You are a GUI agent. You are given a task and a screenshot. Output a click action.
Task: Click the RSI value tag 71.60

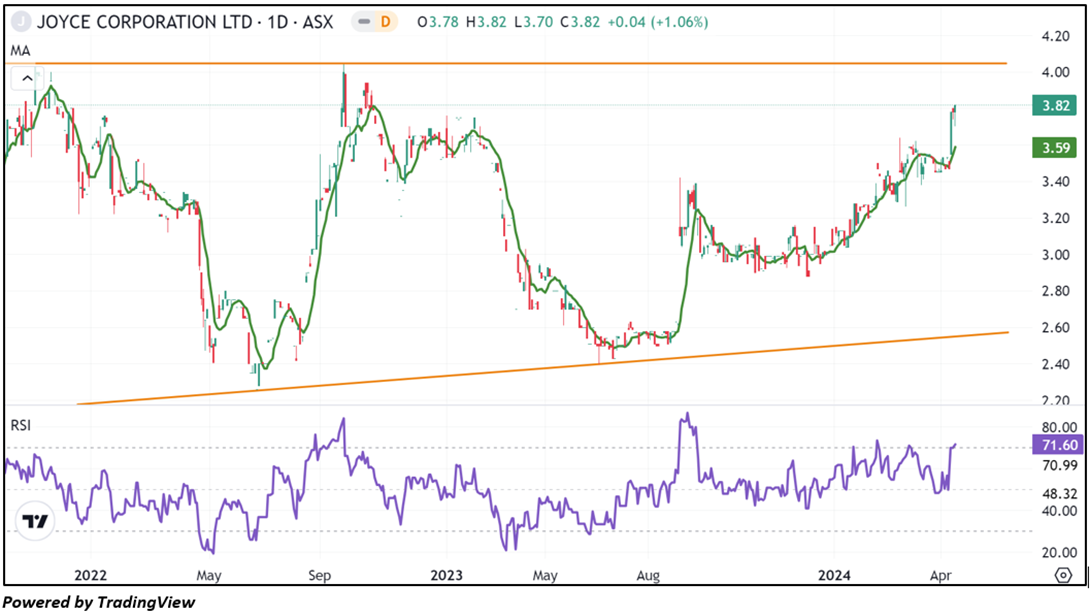tap(1058, 445)
